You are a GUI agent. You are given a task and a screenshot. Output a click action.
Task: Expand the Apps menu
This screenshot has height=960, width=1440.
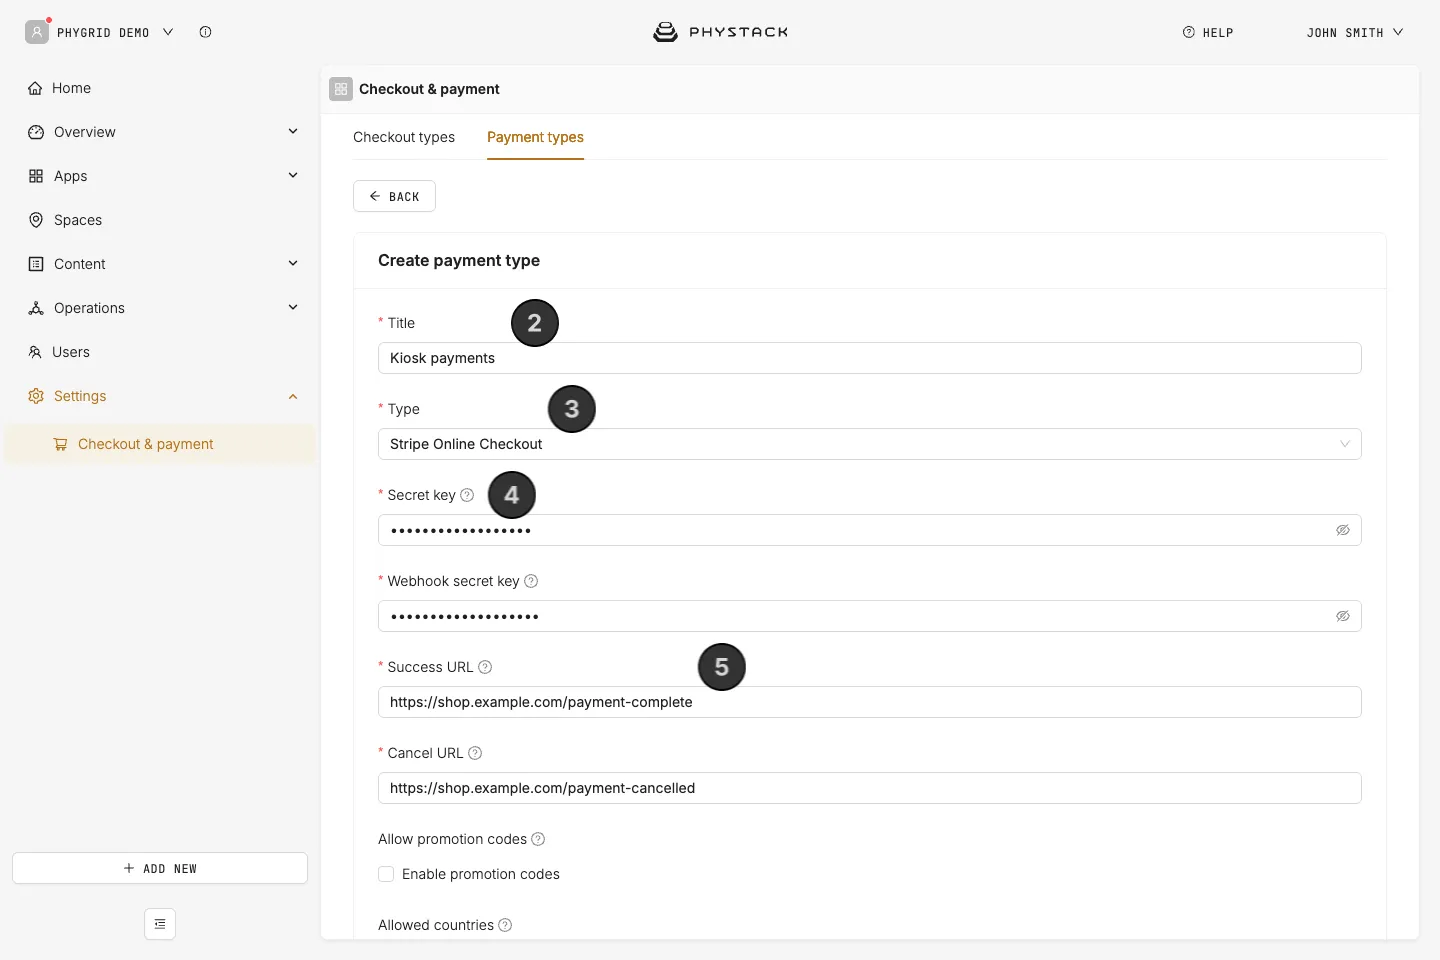pos(293,175)
